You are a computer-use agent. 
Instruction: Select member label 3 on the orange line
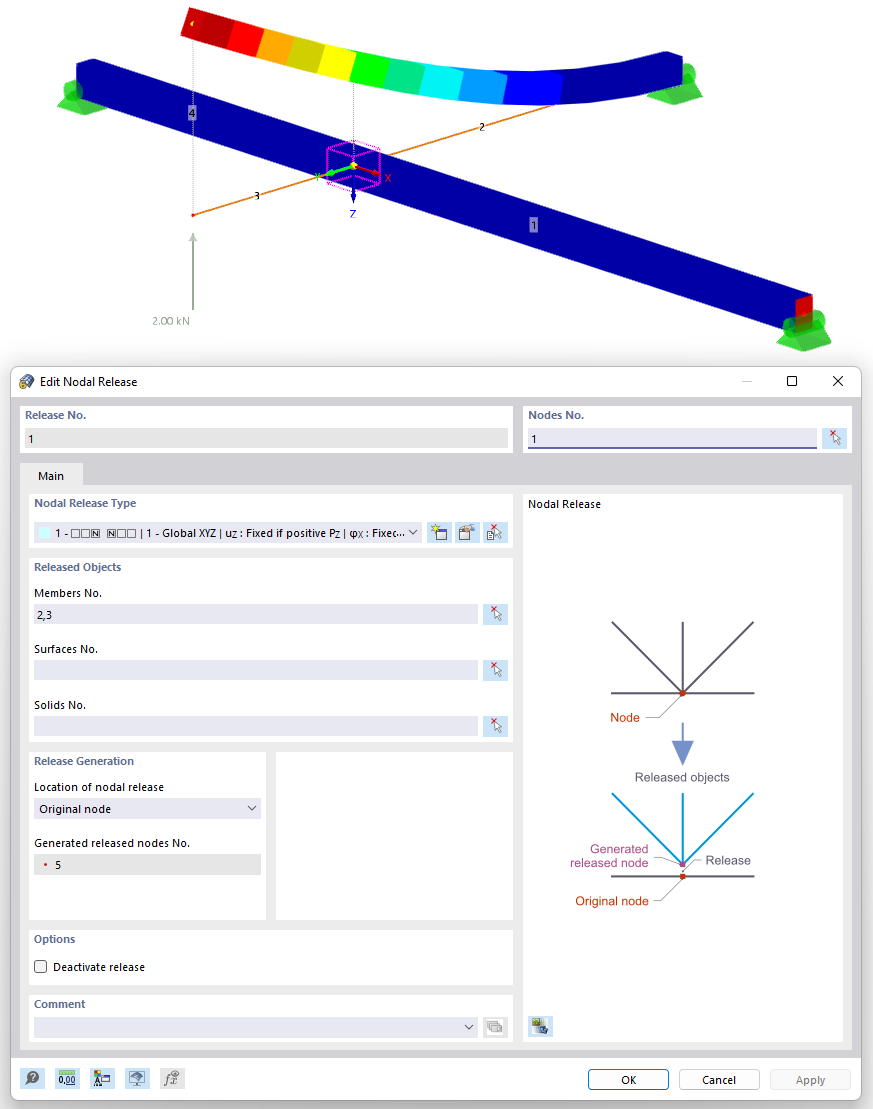(257, 195)
